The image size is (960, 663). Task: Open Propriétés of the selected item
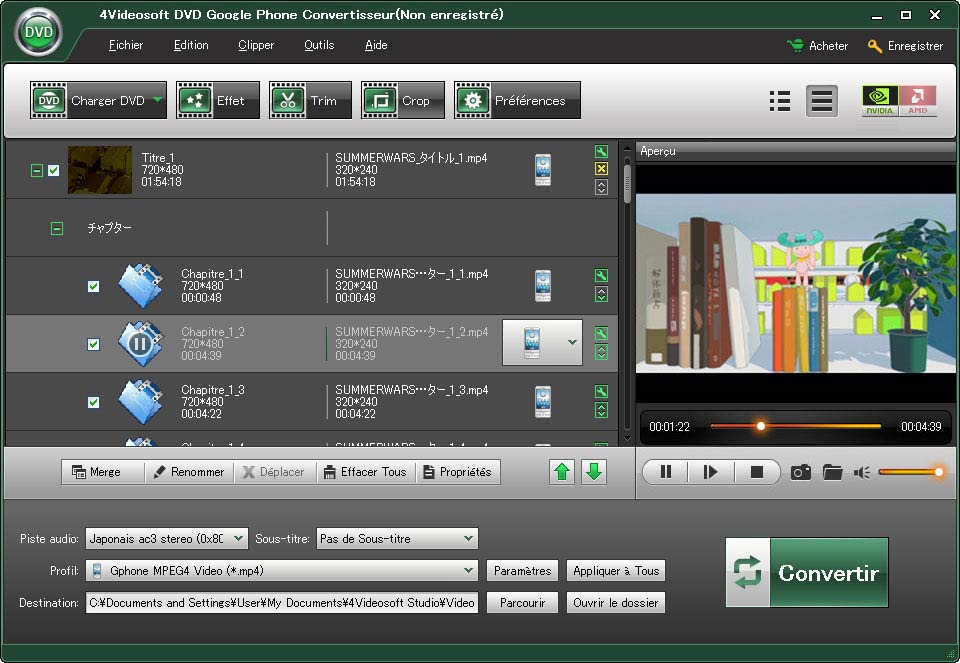(458, 472)
